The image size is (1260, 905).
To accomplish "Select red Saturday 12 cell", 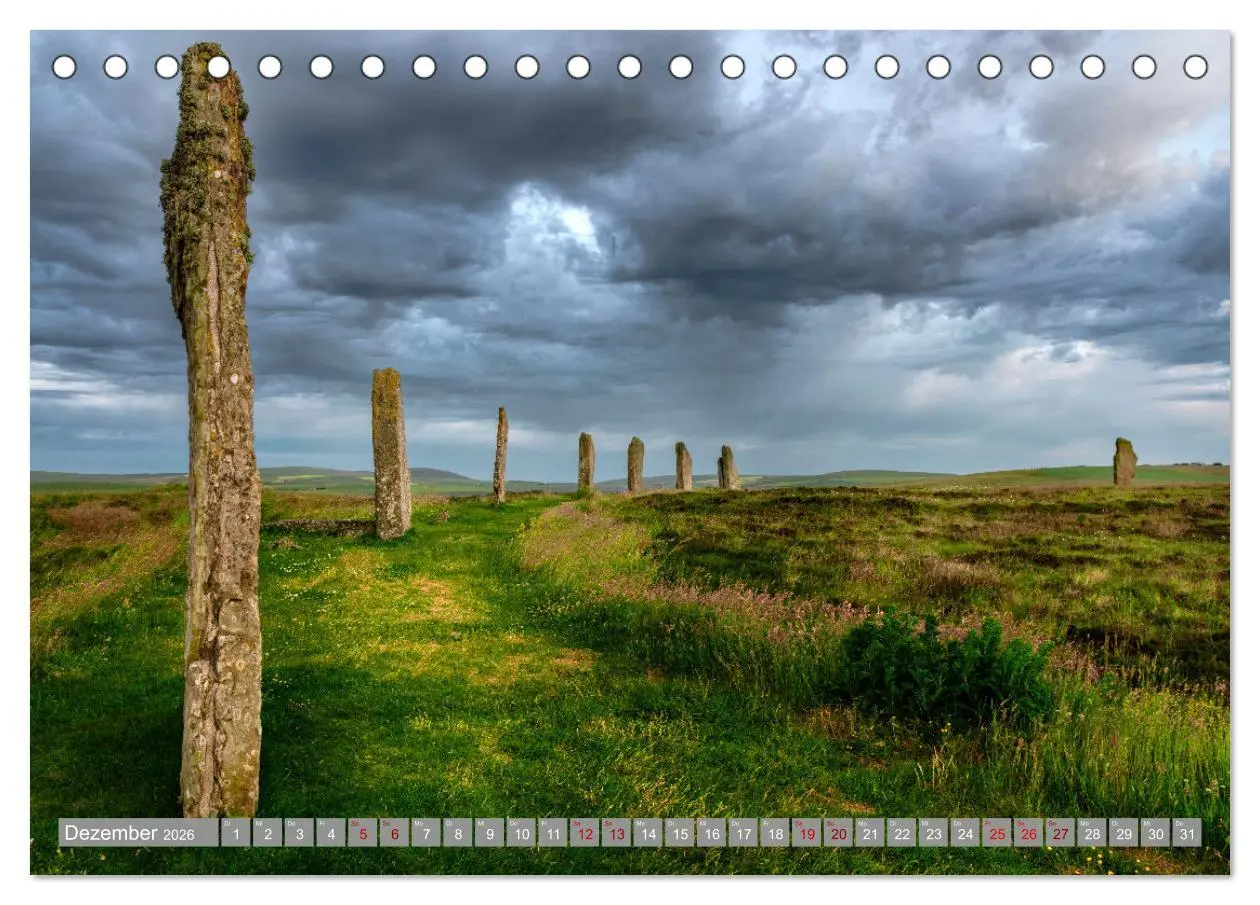I will [x=584, y=833].
